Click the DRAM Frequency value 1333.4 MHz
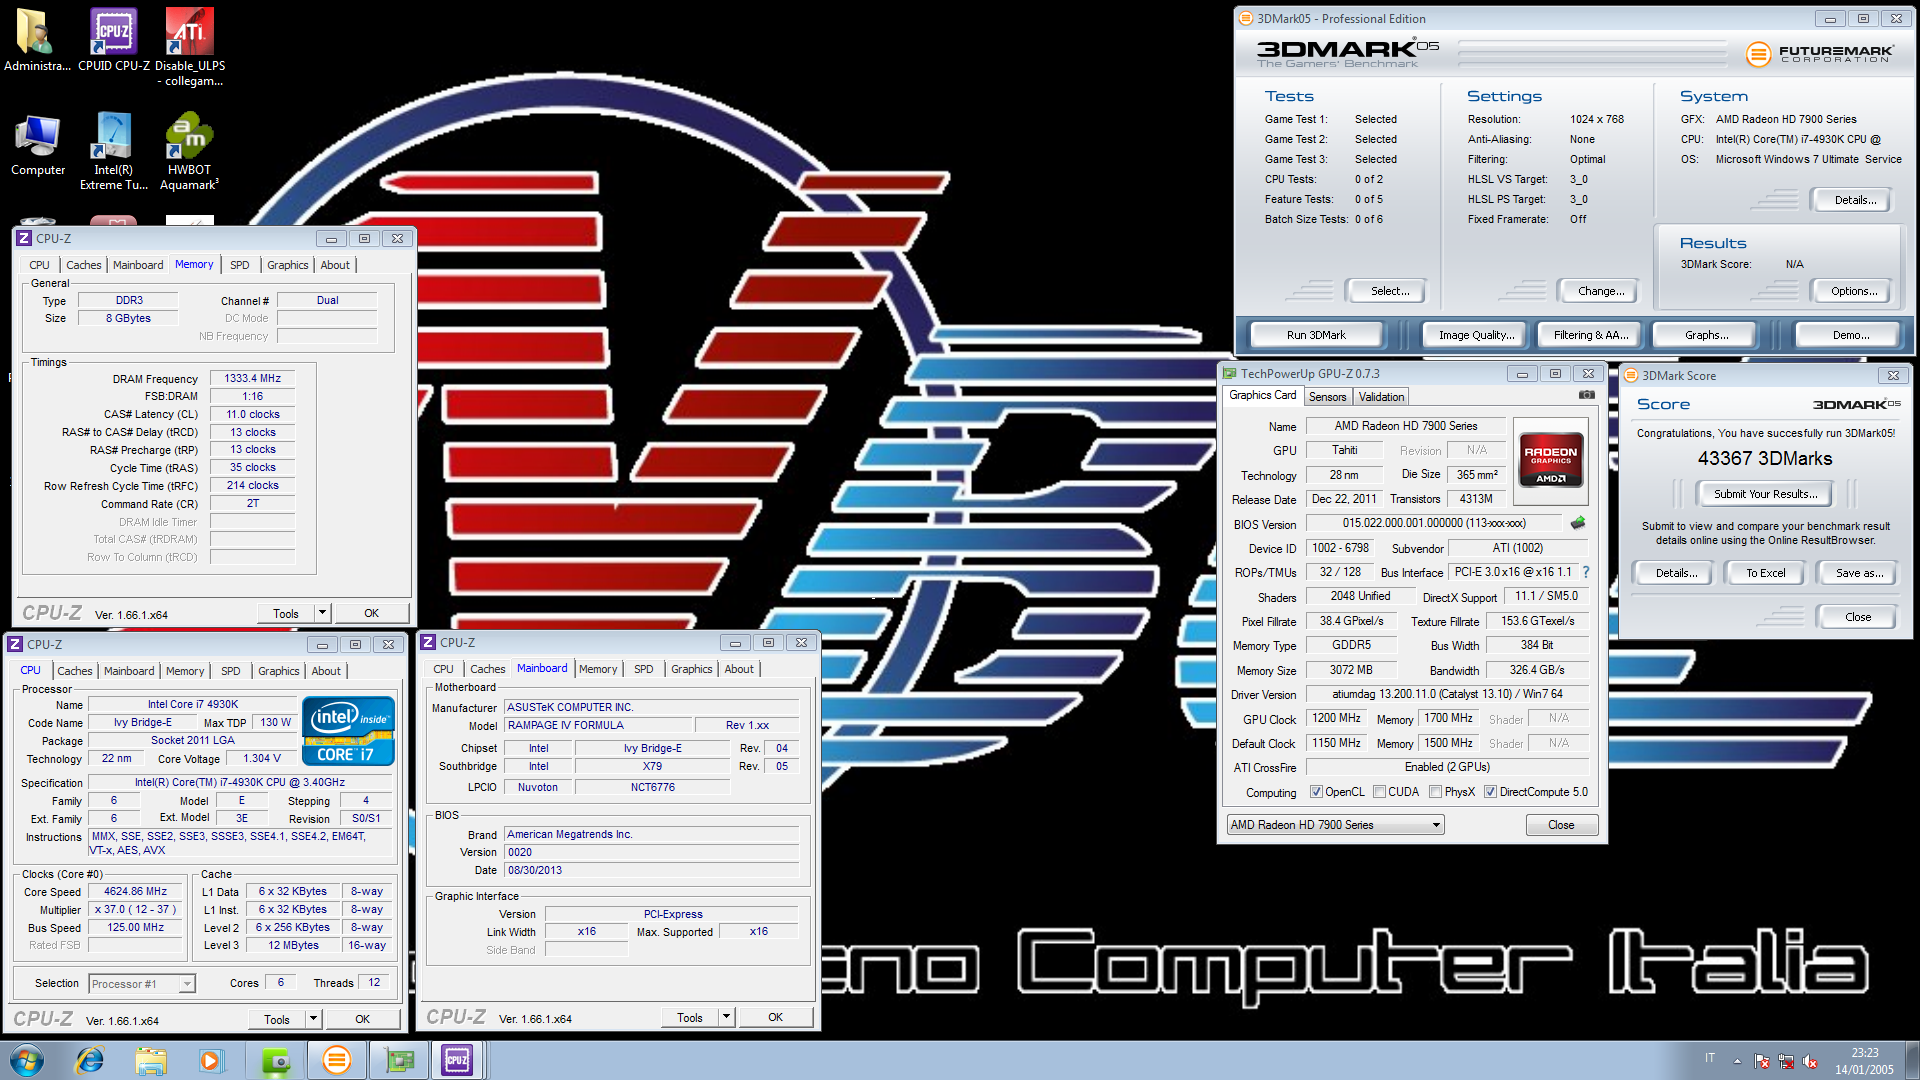 tap(252, 378)
